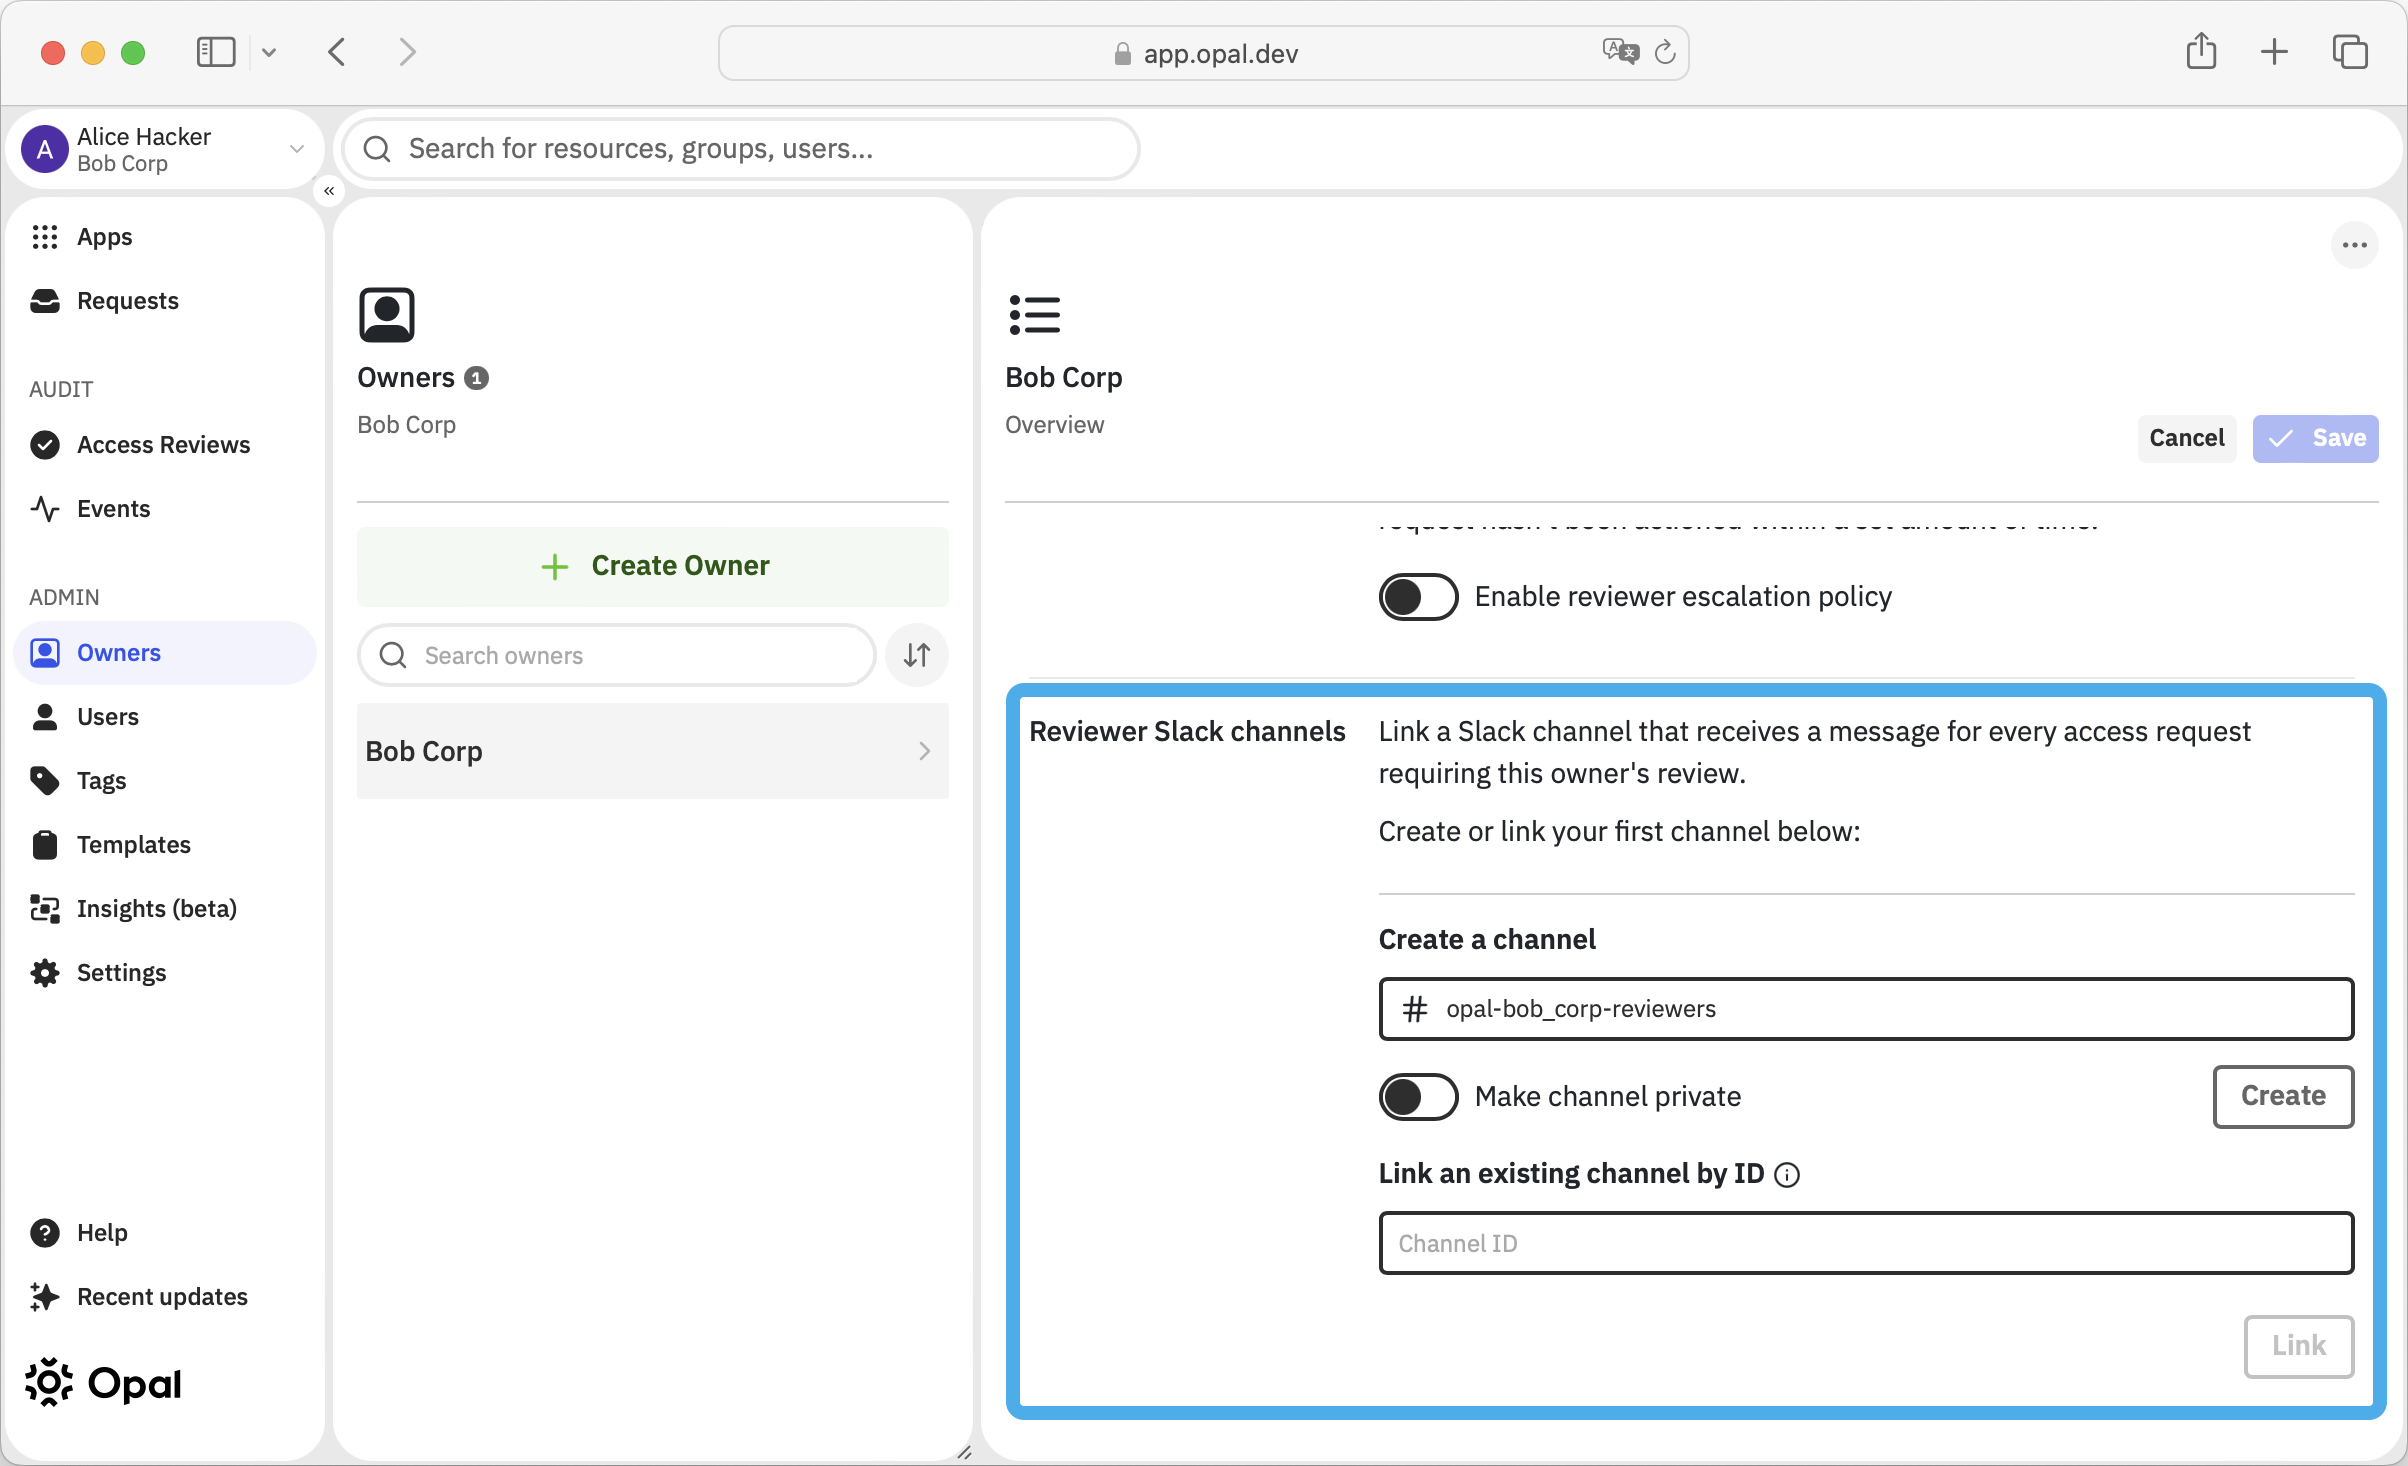
Task: Click Create channel button
Action: click(2283, 1096)
